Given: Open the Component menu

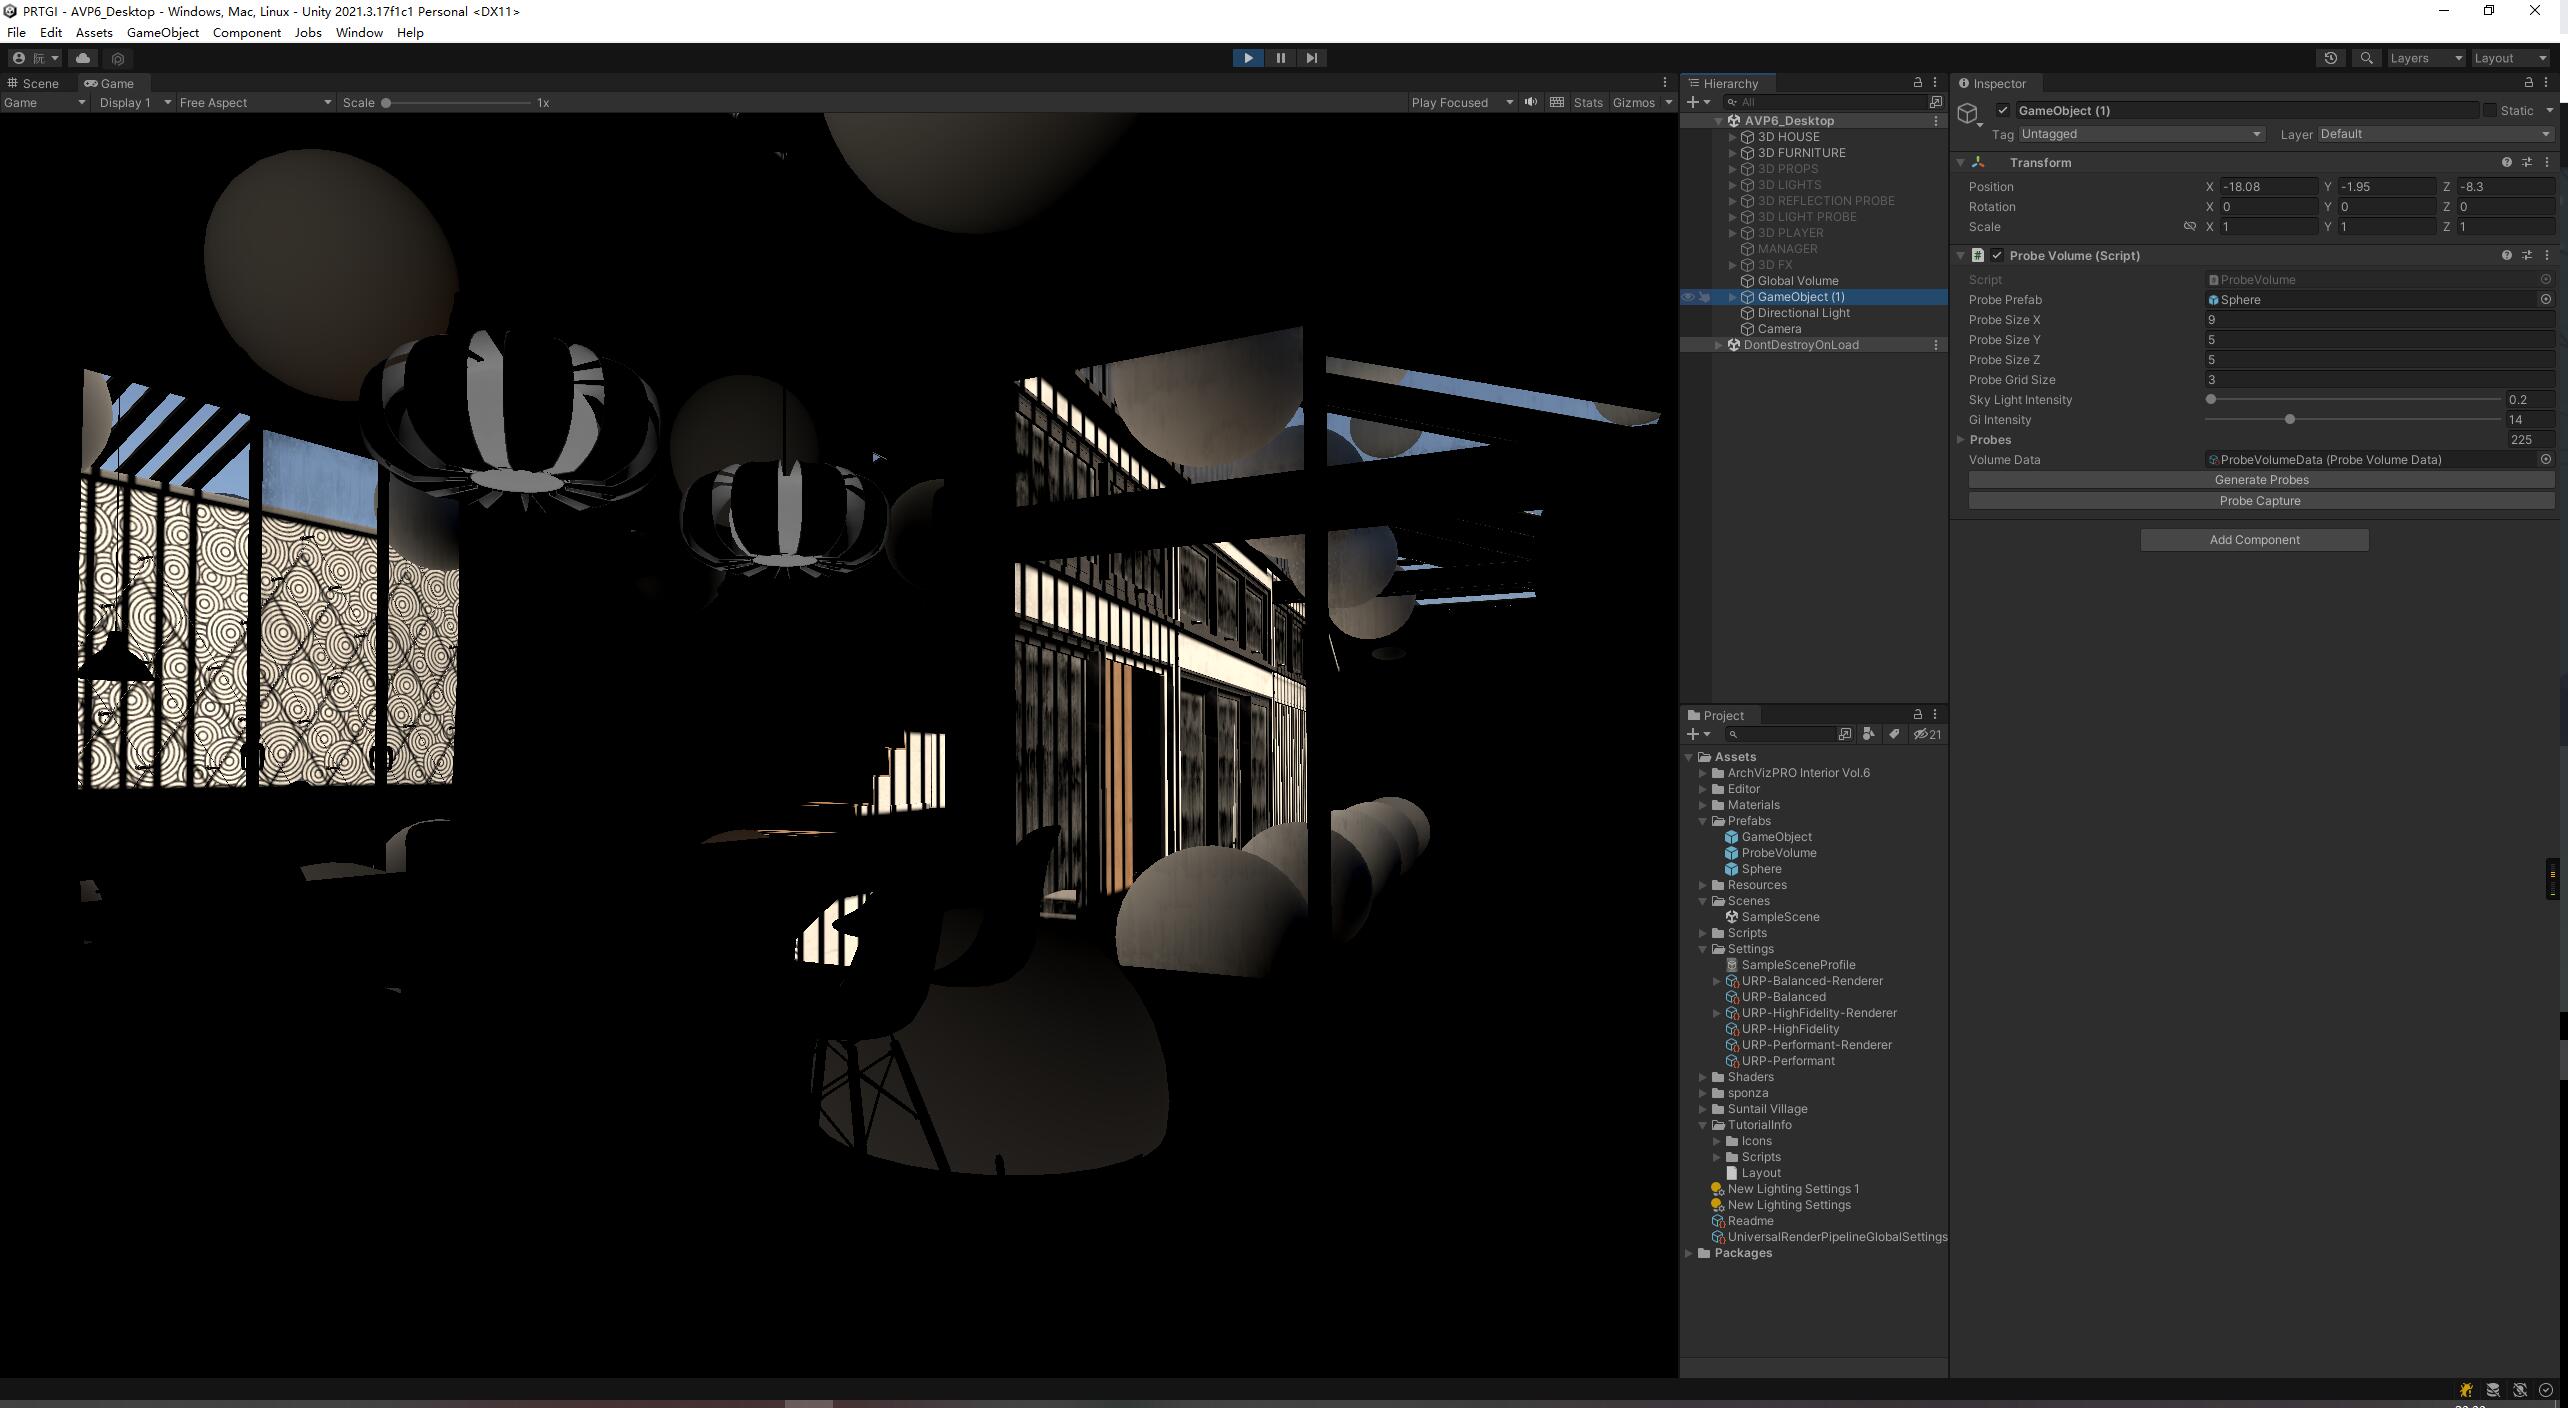Looking at the screenshot, I should coord(246,33).
